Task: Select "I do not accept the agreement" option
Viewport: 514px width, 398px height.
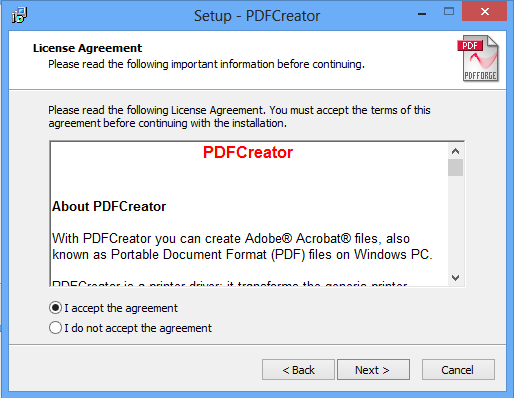Action: click(55, 328)
